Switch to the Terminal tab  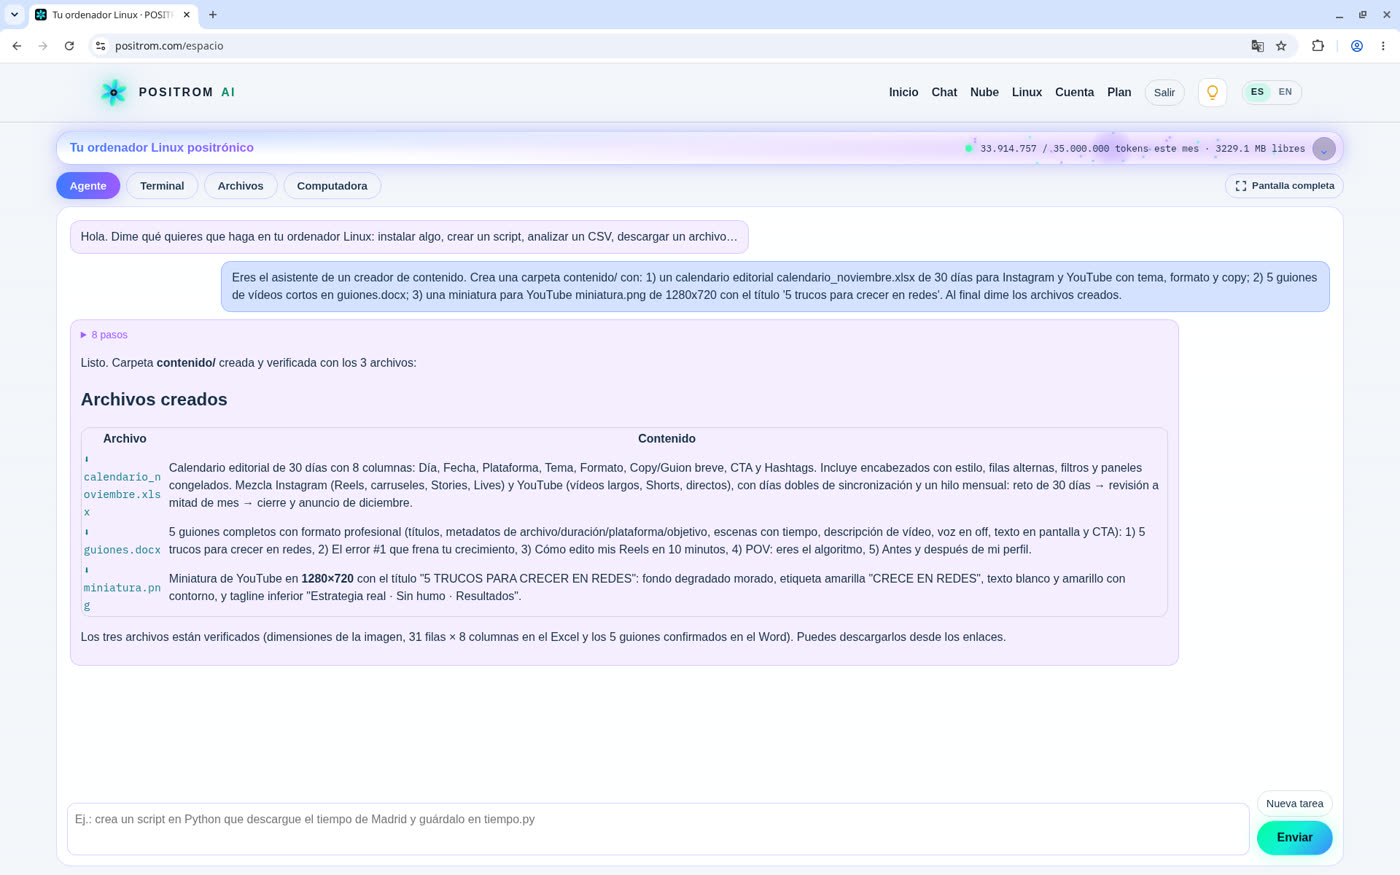tap(162, 186)
